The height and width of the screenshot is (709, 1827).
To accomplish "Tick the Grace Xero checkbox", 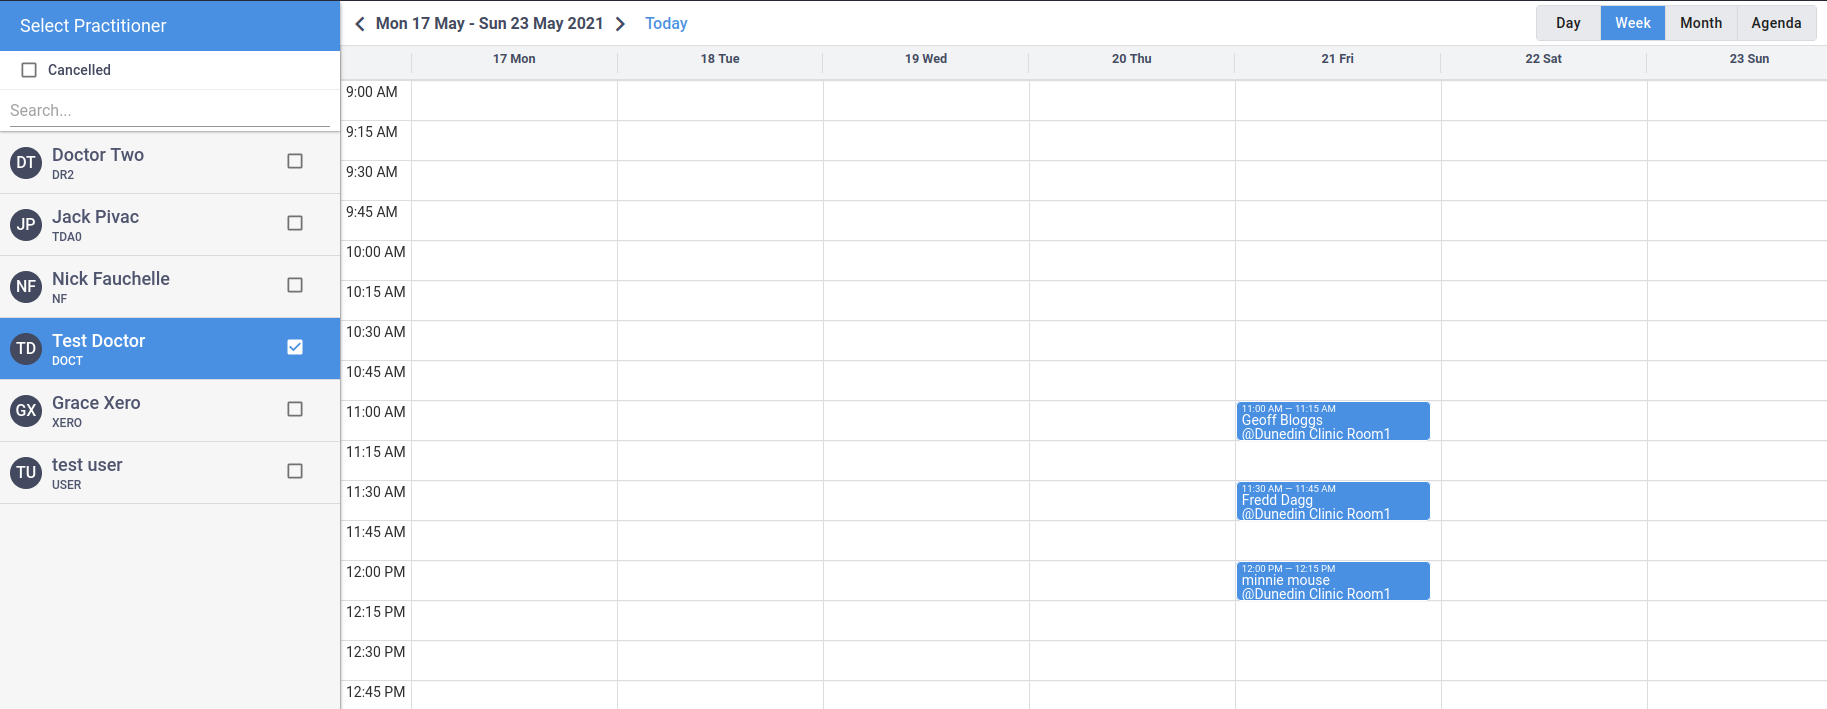I will (x=295, y=409).
